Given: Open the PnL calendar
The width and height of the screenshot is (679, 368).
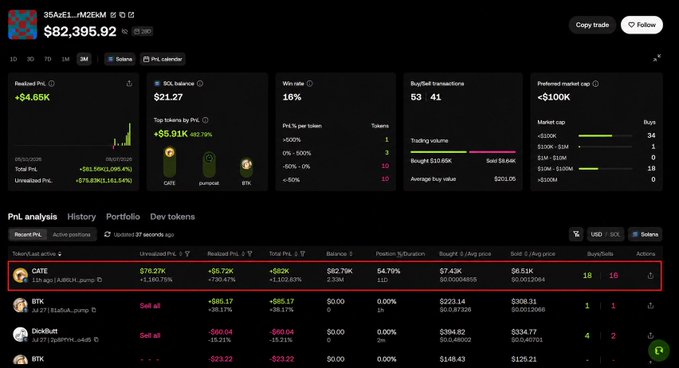Looking at the screenshot, I should click(x=162, y=59).
